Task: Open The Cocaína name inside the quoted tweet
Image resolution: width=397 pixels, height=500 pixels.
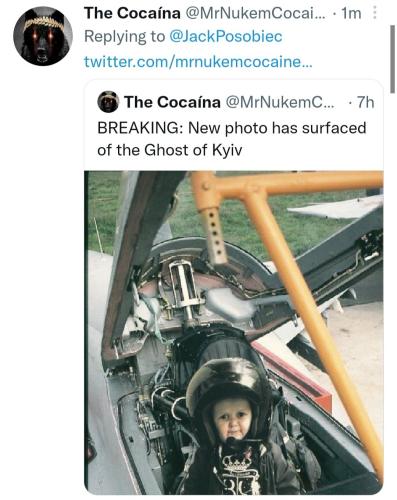Action: [x=172, y=102]
